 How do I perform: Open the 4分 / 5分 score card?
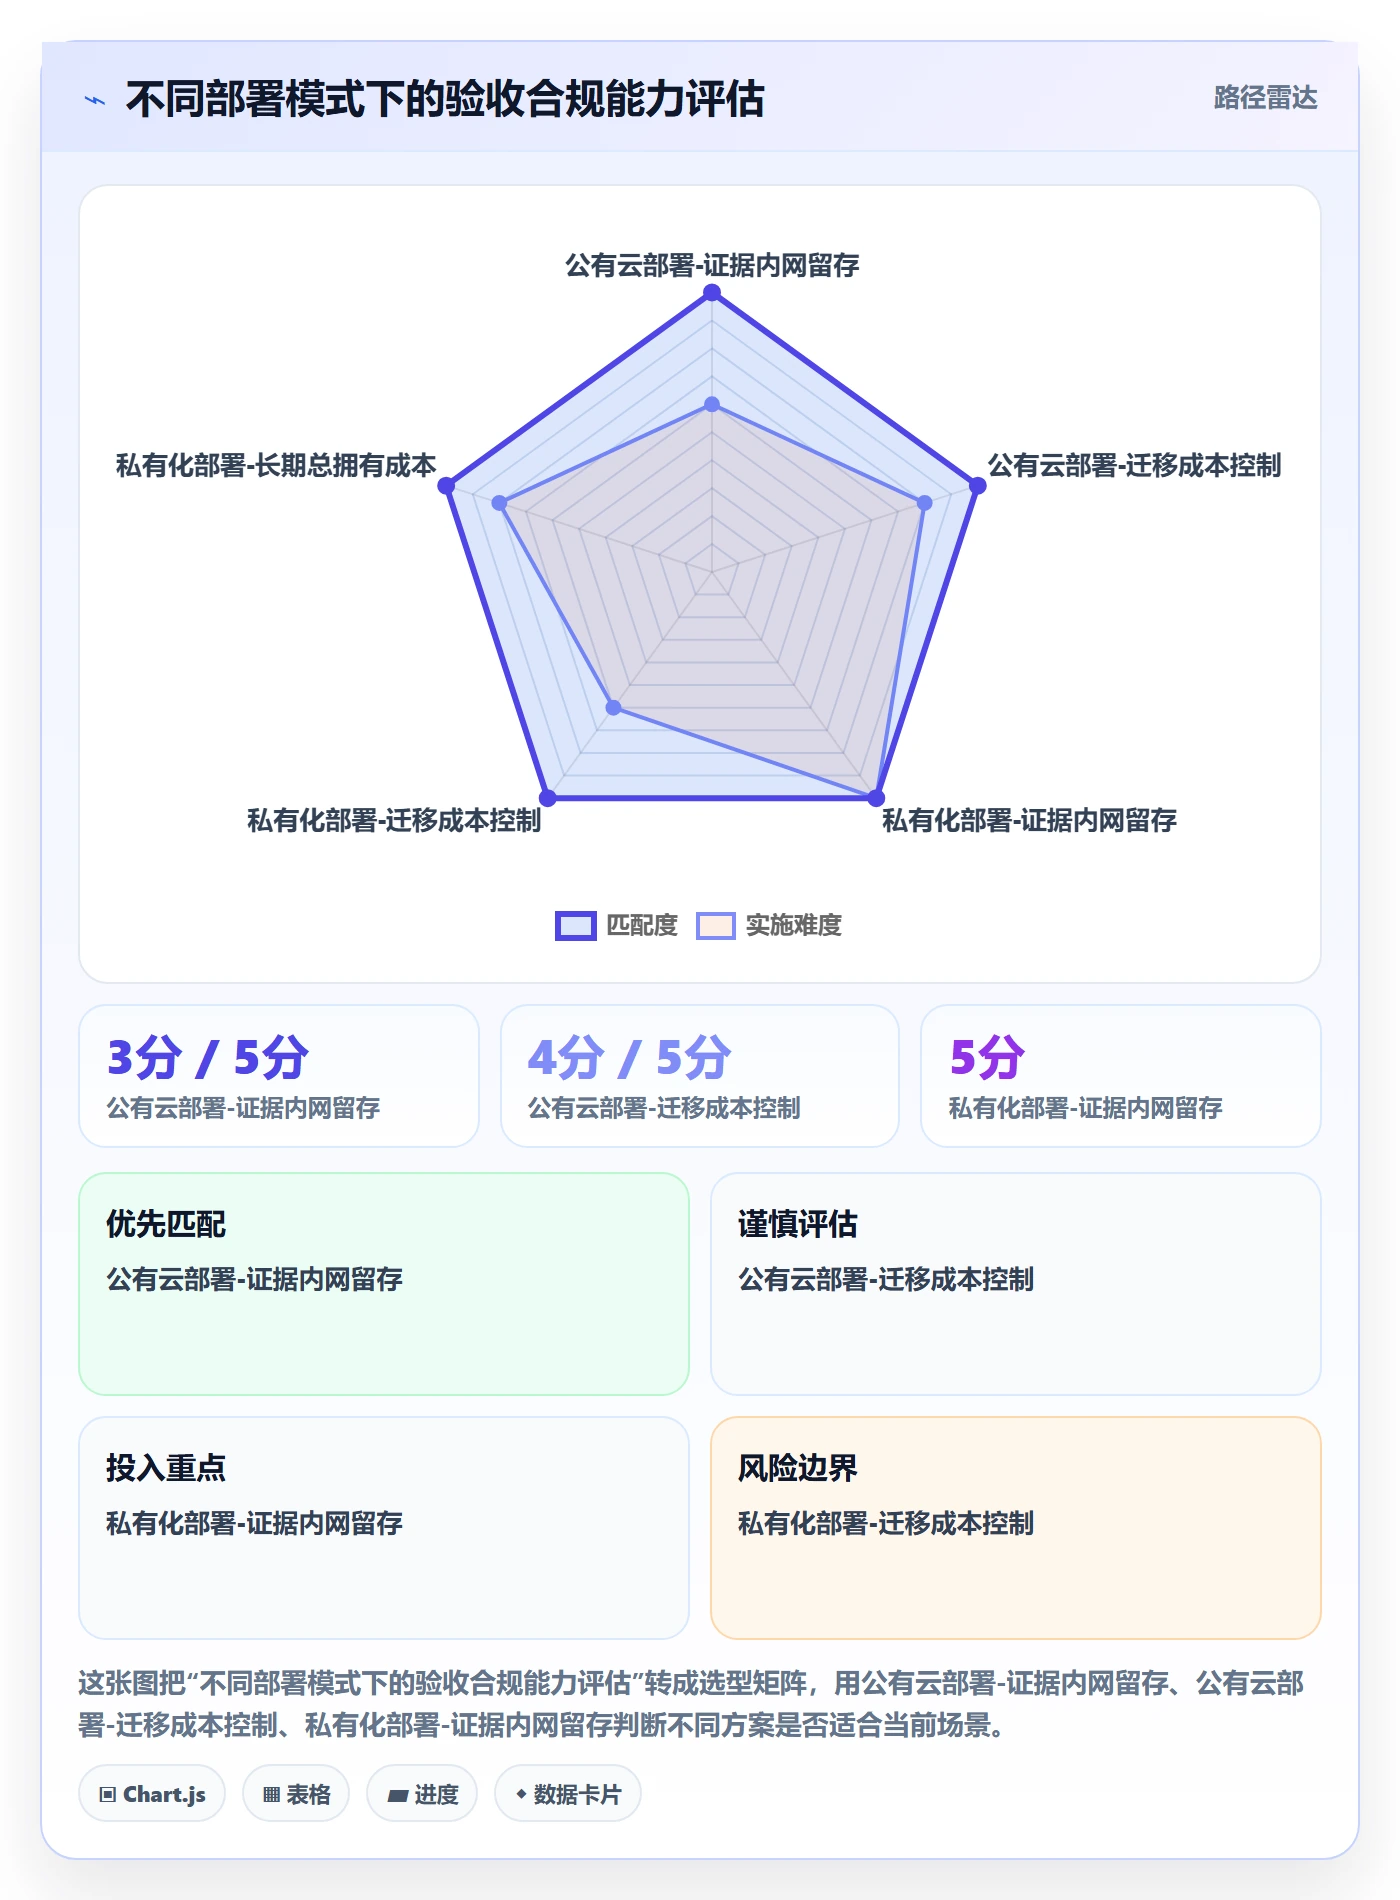(700, 1076)
